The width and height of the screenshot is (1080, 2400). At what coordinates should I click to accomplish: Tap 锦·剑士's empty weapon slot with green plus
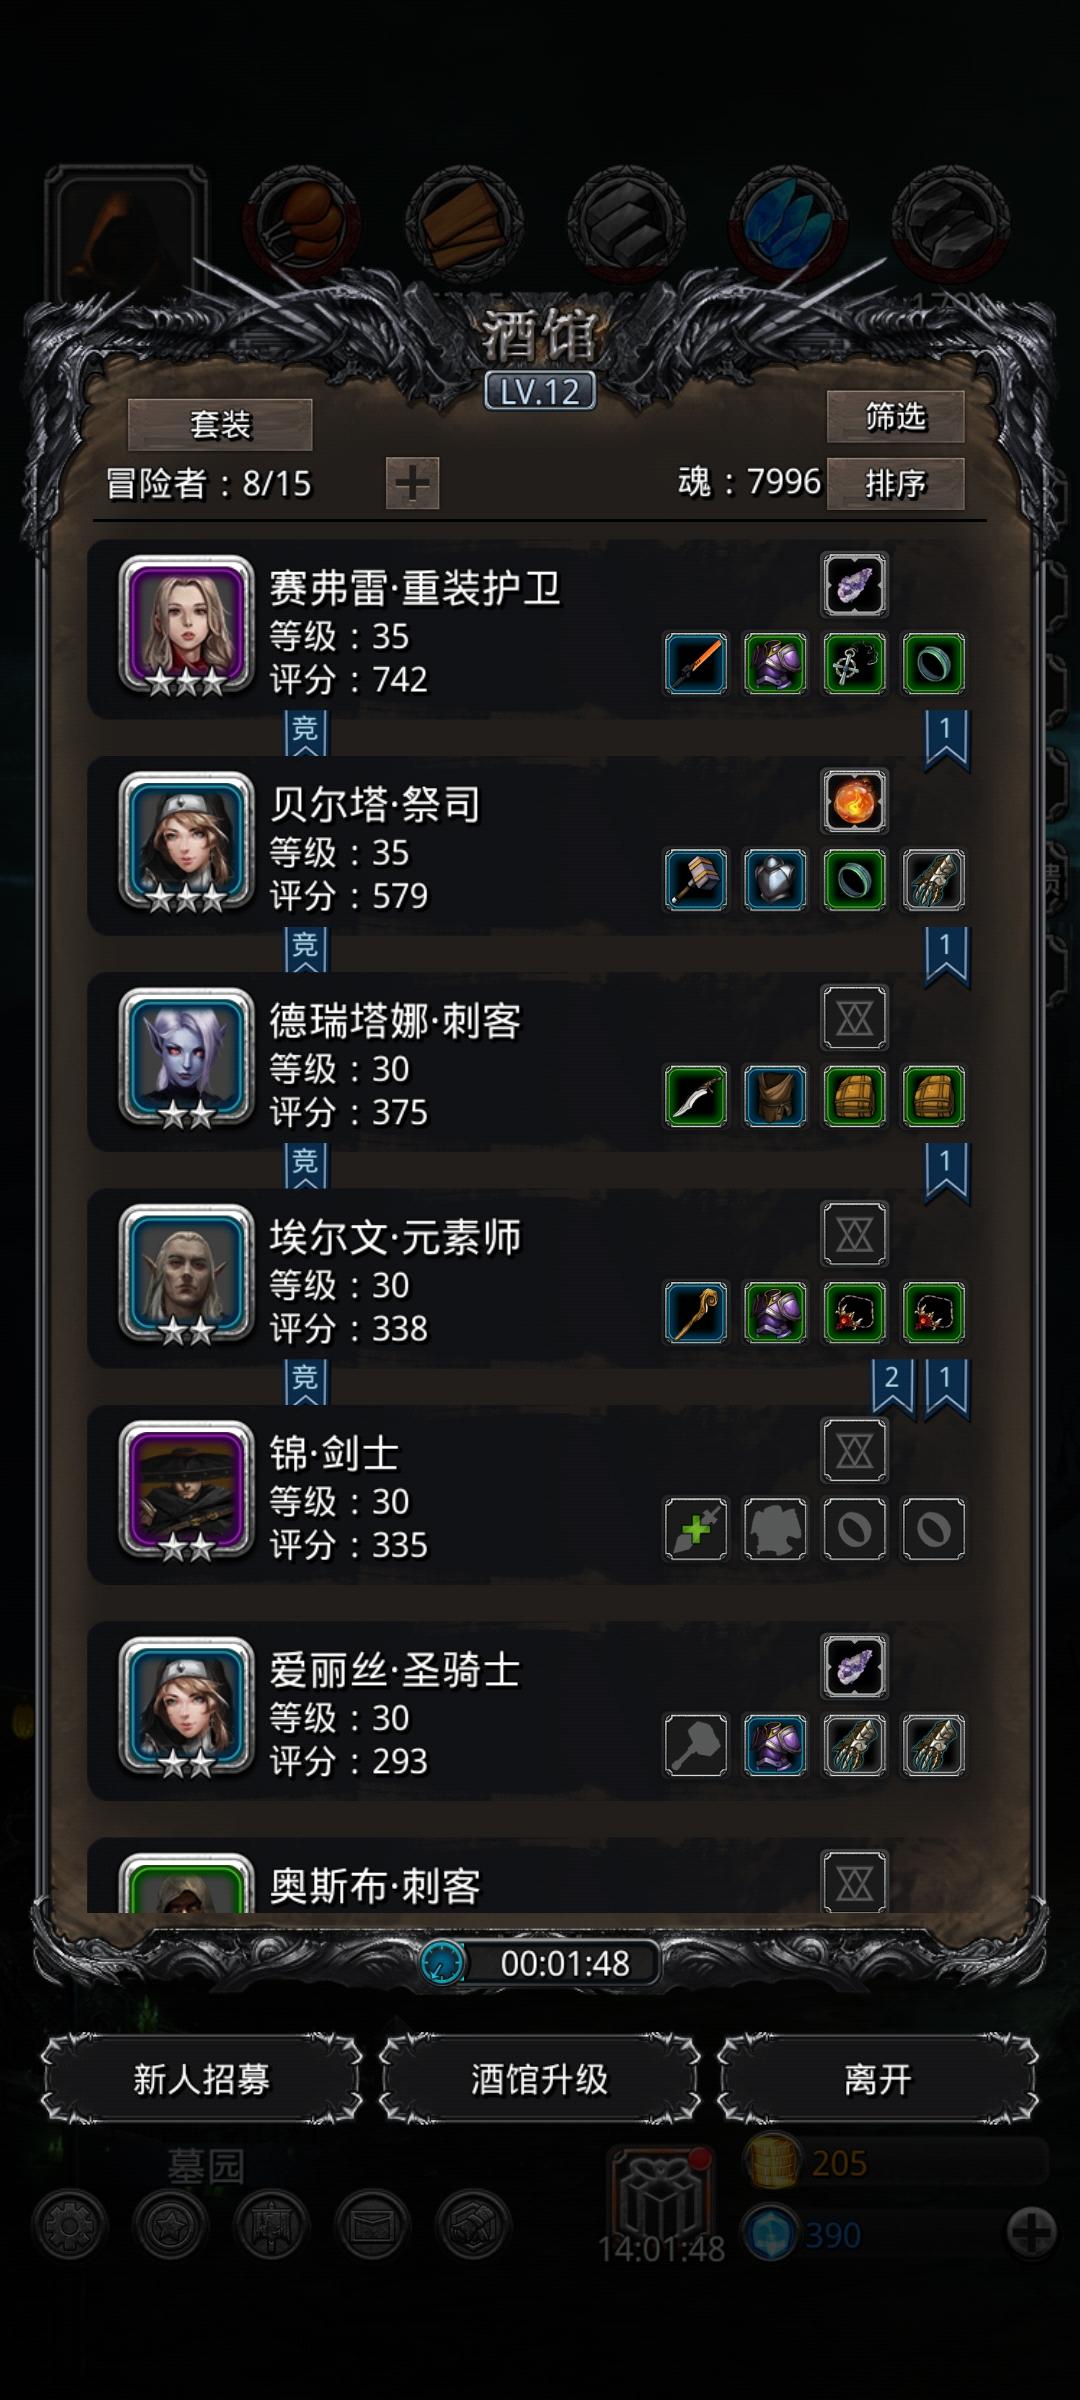click(x=696, y=1528)
